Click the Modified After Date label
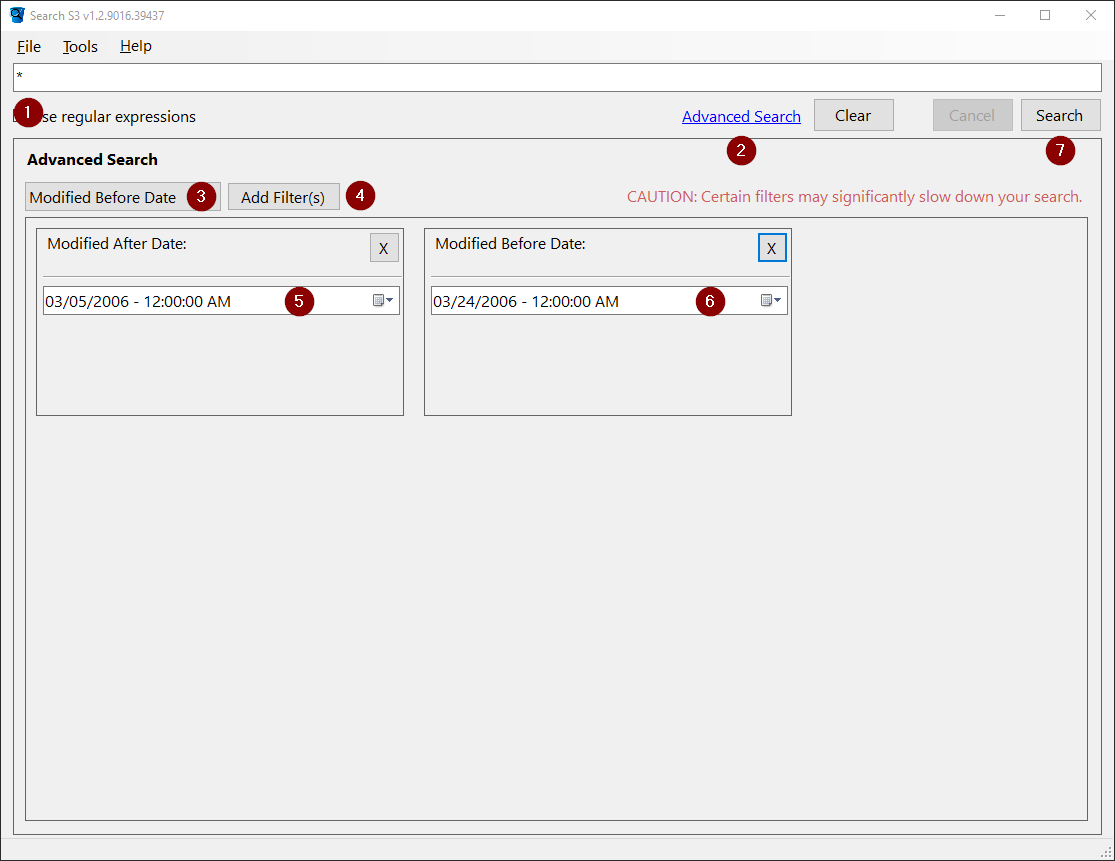This screenshot has width=1115, height=861. pos(117,244)
